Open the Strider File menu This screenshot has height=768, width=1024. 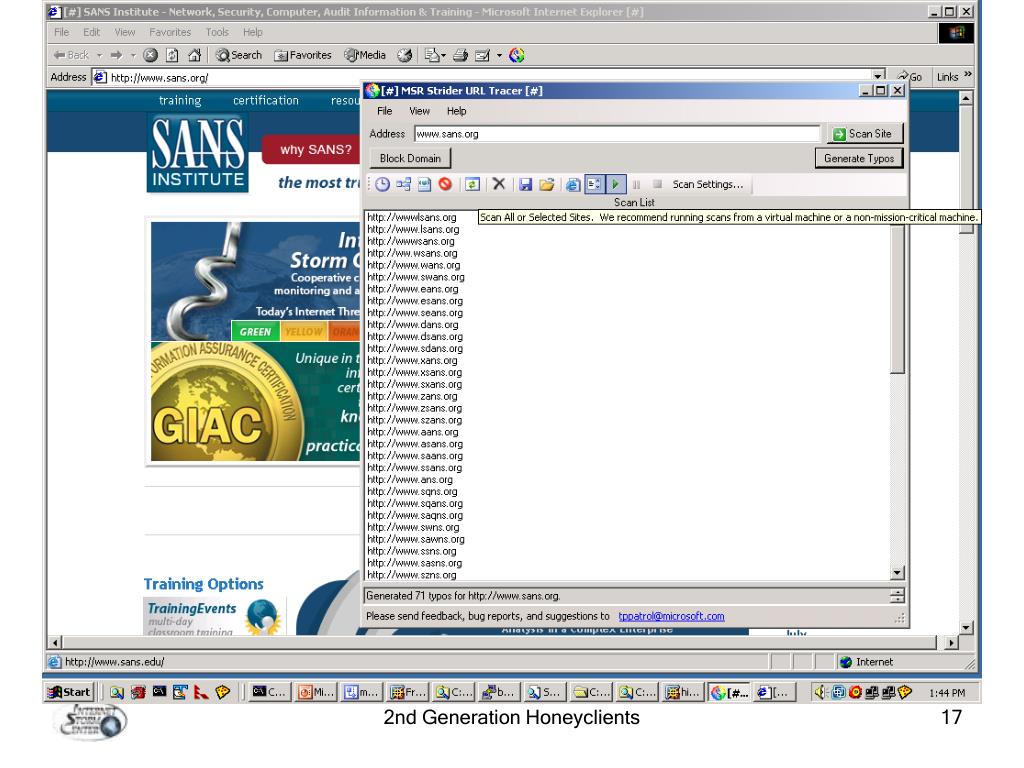point(385,111)
